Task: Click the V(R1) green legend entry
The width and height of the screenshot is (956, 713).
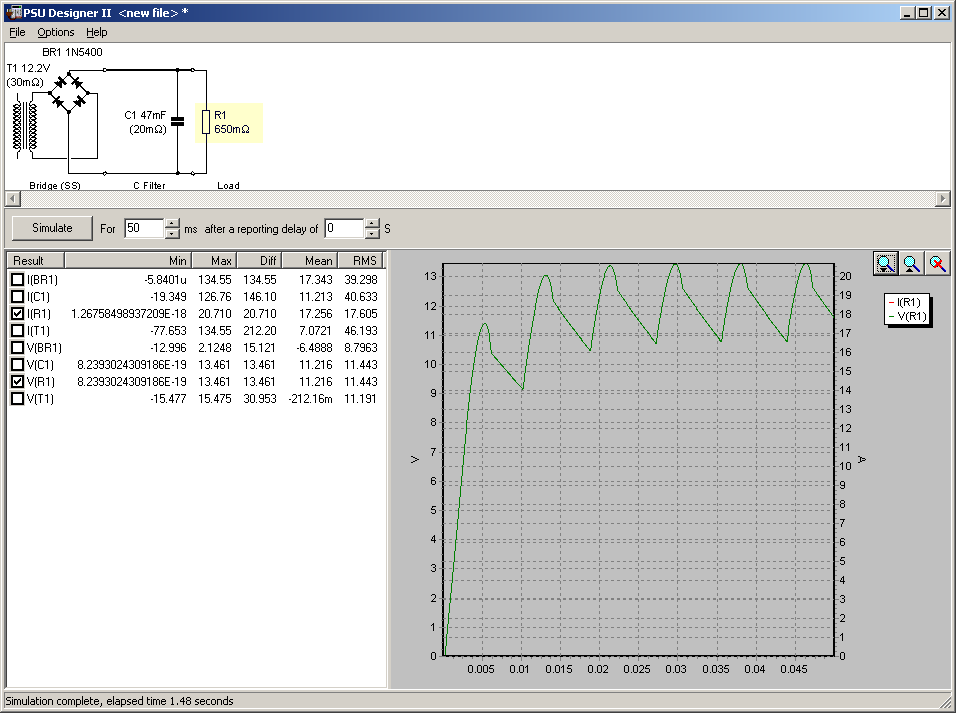Action: pos(907,316)
